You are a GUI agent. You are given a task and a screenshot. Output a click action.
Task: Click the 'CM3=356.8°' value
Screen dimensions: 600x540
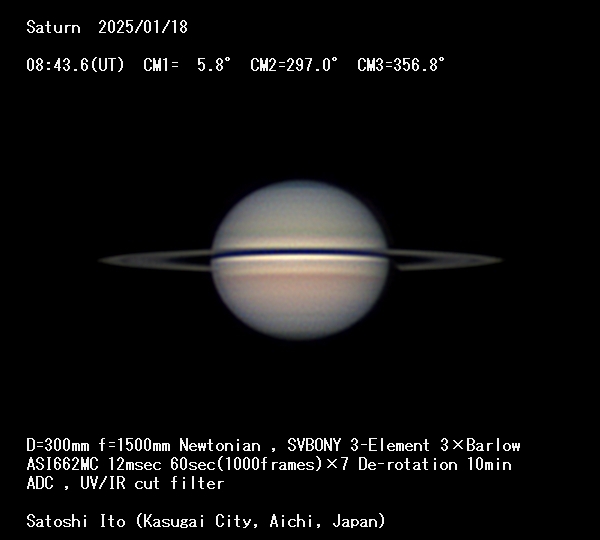401,65
